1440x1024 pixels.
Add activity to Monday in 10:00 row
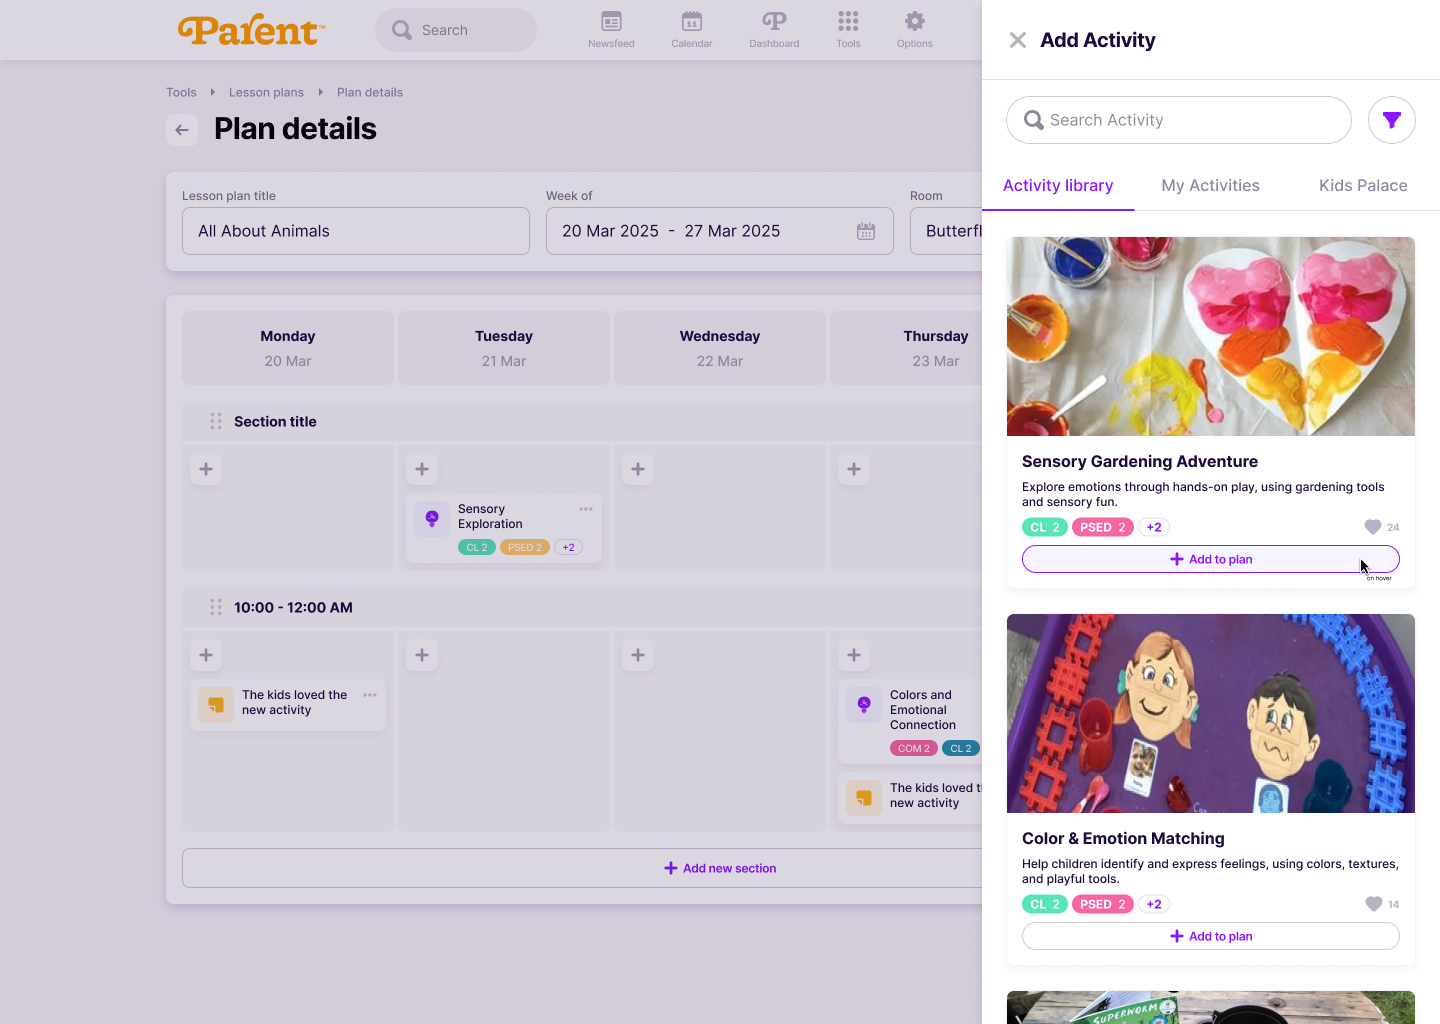(x=206, y=655)
